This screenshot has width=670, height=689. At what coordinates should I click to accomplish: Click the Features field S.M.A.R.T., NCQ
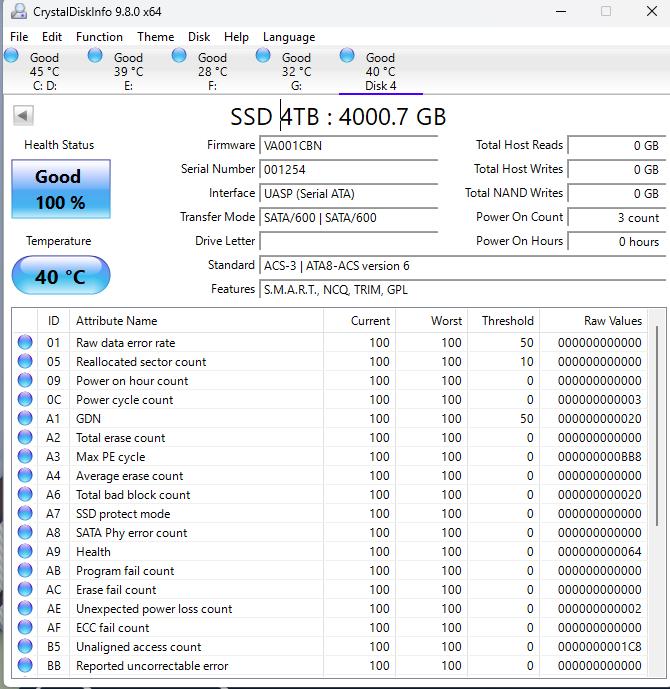pyautogui.click(x=463, y=290)
